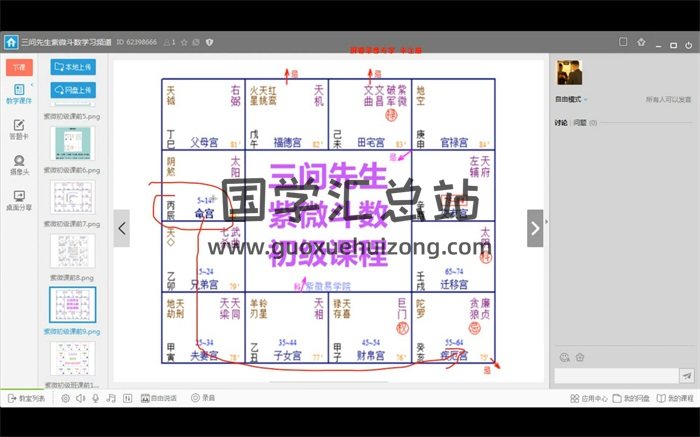Click the 福德宫 cell in the chart
The height and width of the screenshot is (437, 700).
pos(287,114)
